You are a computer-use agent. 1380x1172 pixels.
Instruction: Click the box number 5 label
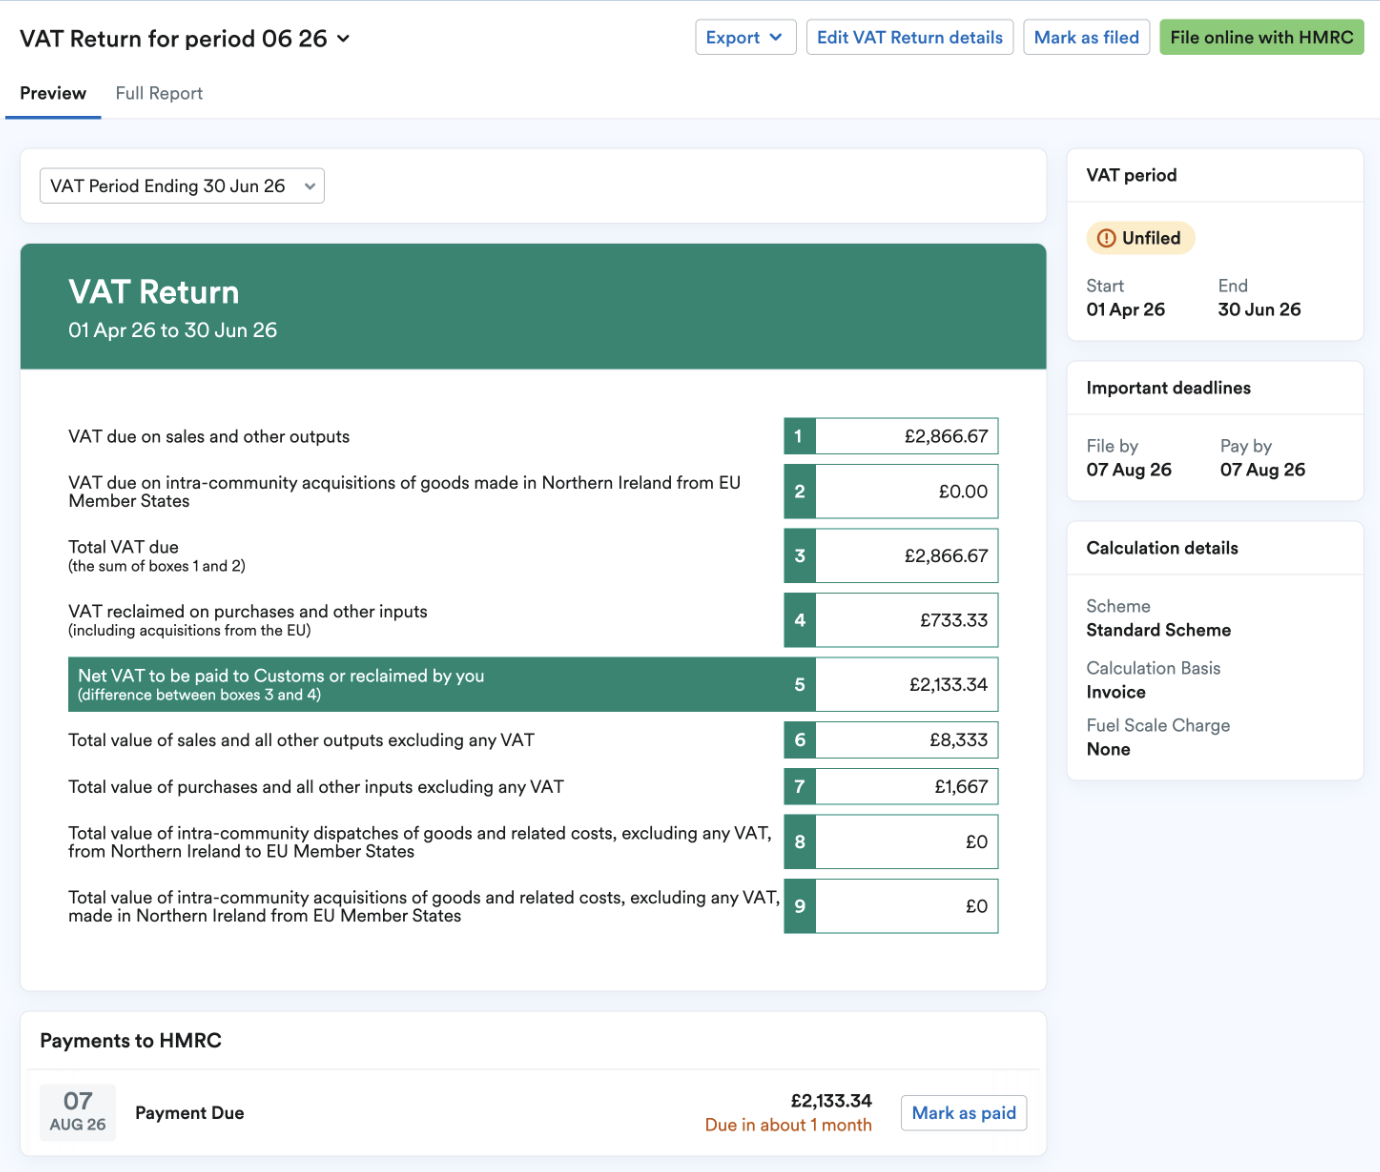(799, 685)
